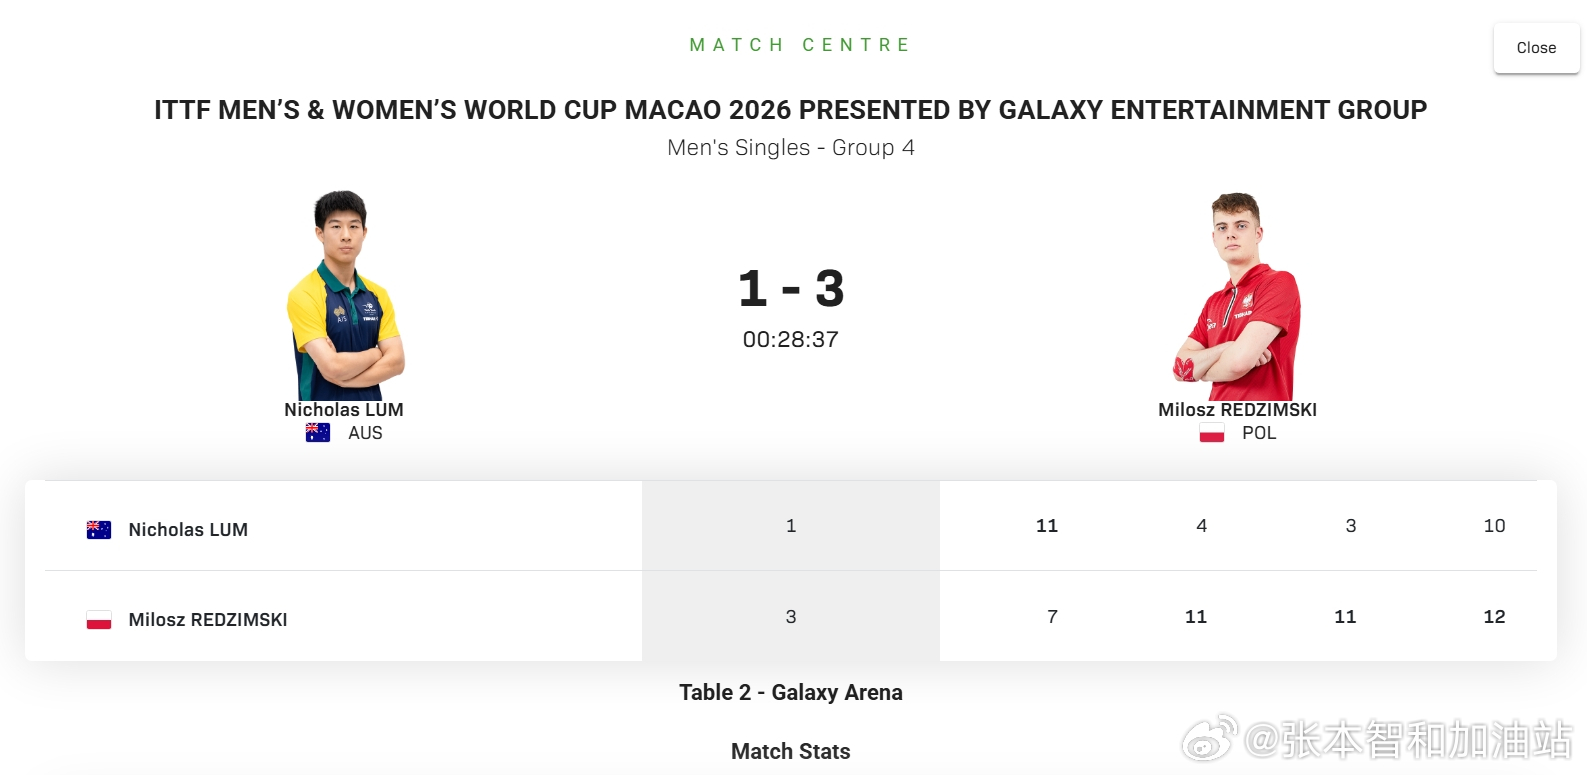1587x777 pixels.
Task: Click the Polish flag in the score table
Action: (x=99, y=620)
